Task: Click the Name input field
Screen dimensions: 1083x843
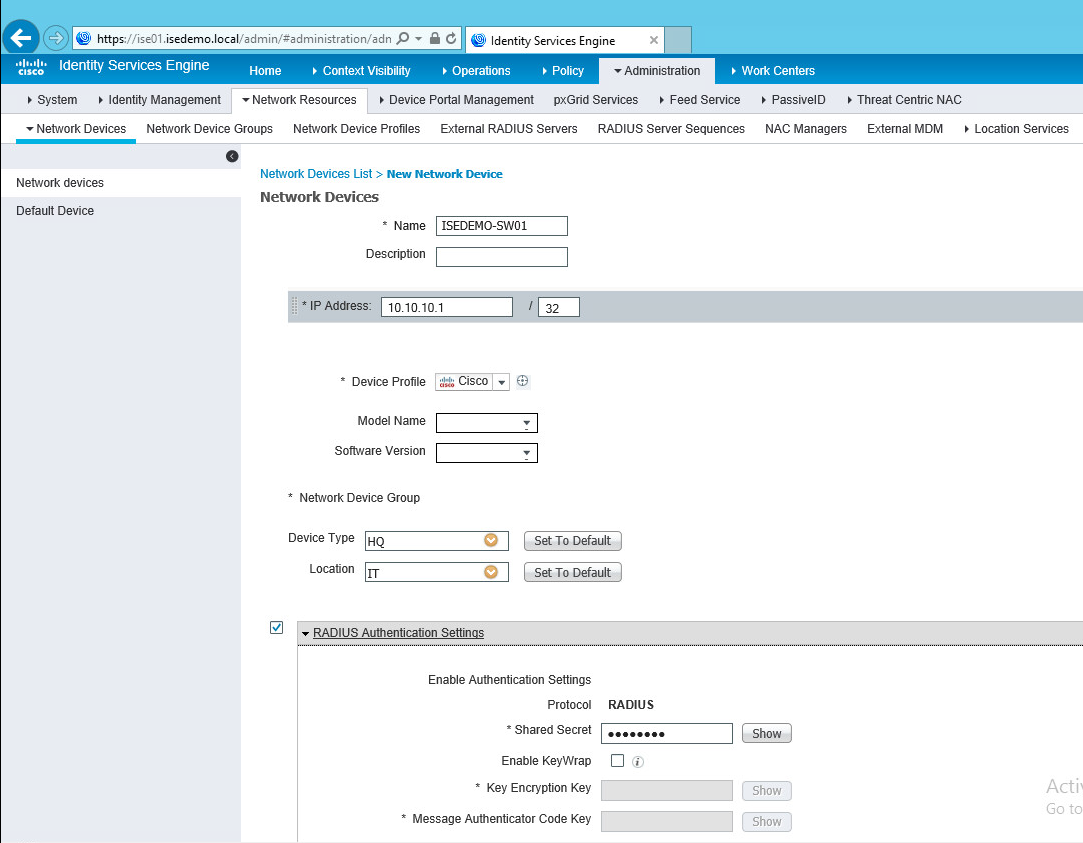Action: (501, 226)
